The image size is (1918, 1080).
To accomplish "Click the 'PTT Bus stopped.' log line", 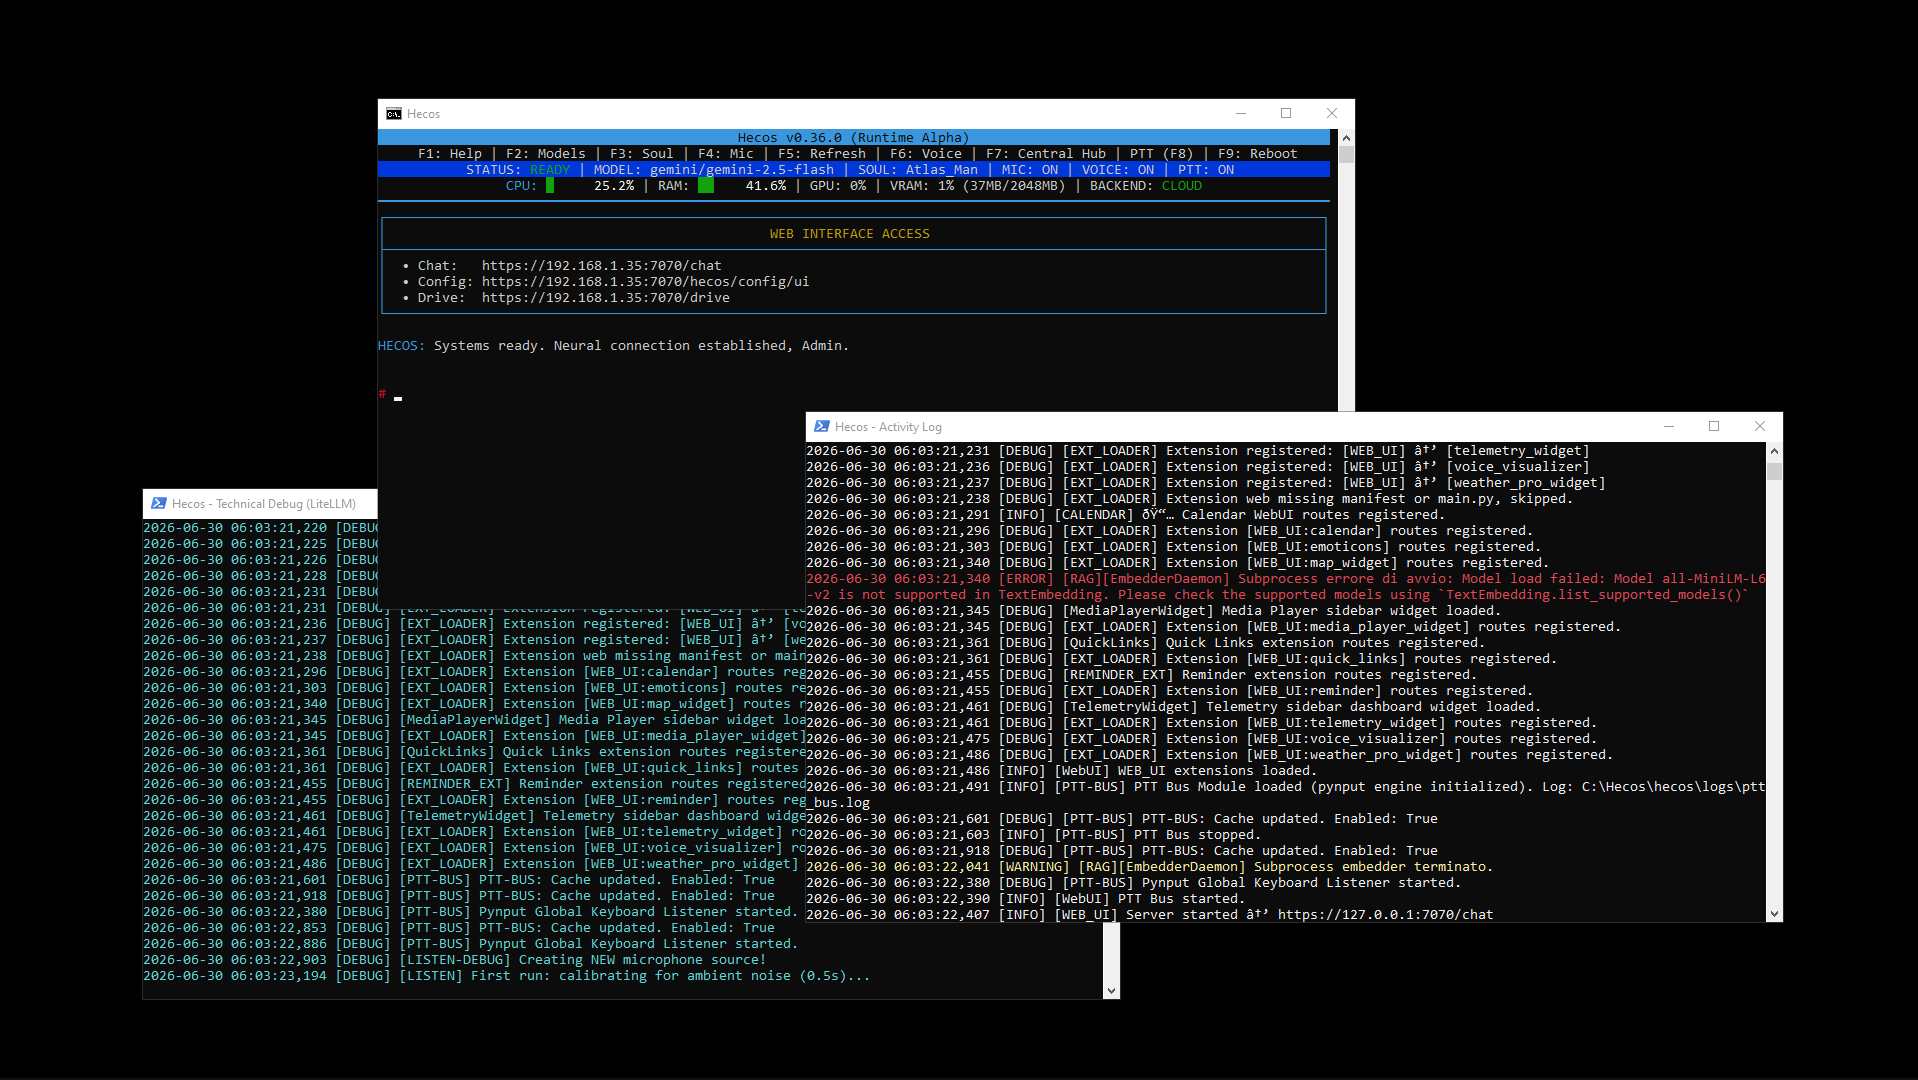I will (1034, 835).
